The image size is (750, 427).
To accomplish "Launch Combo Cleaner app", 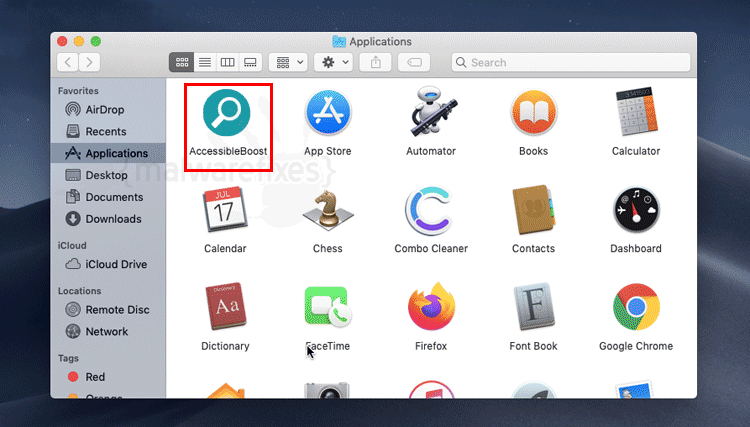I will click(429, 210).
